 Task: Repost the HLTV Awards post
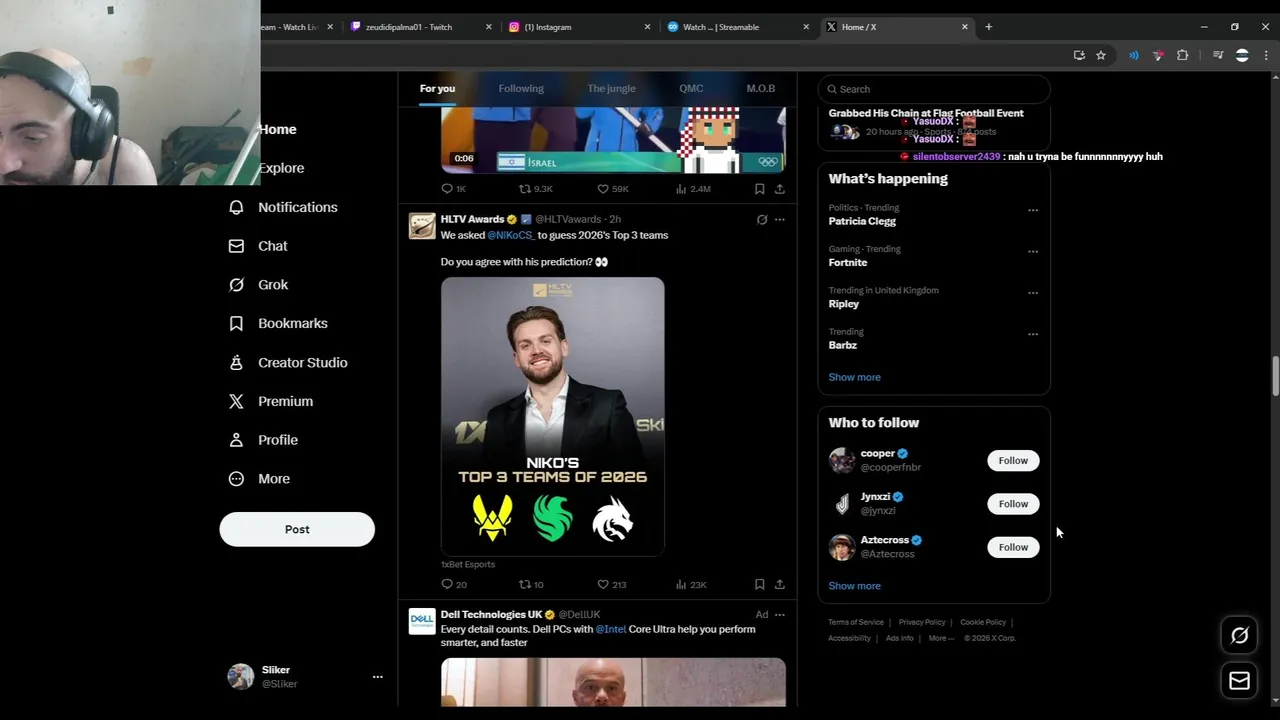click(525, 584)
